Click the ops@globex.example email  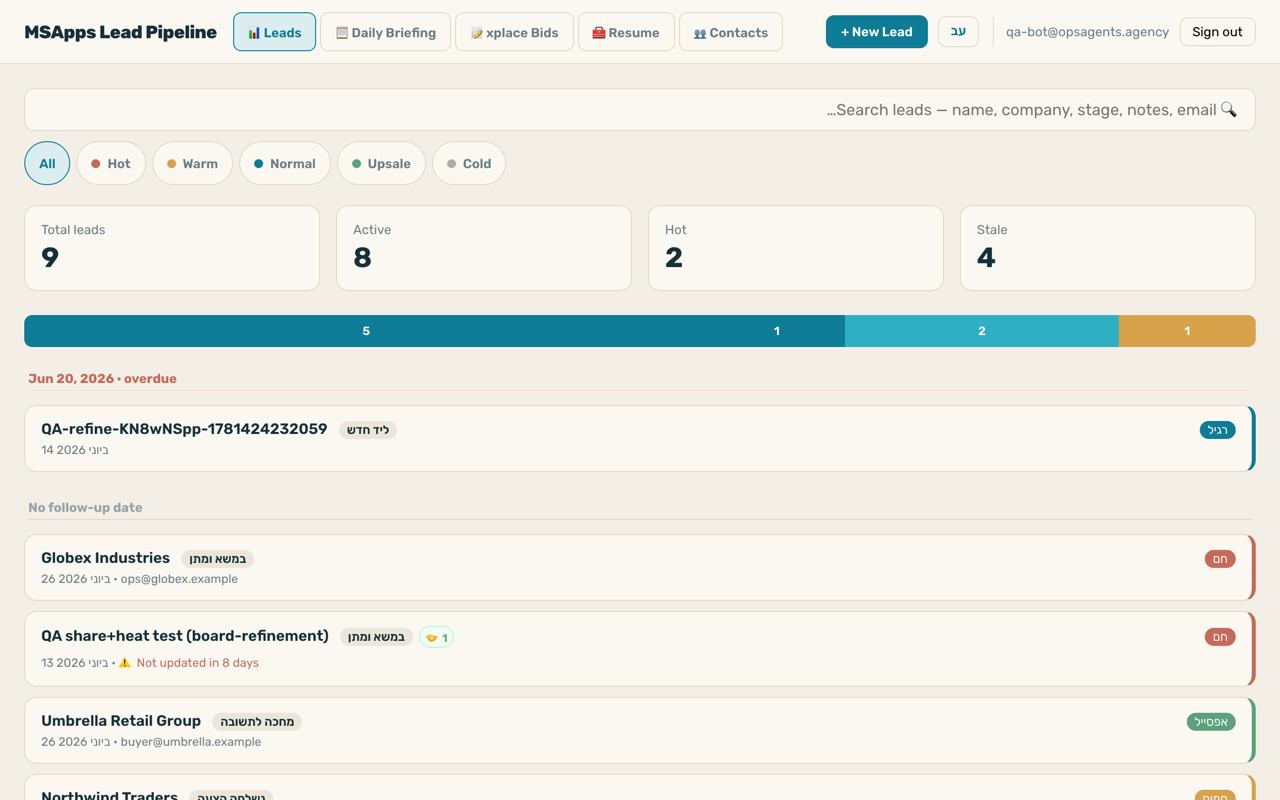coord(179,579)
